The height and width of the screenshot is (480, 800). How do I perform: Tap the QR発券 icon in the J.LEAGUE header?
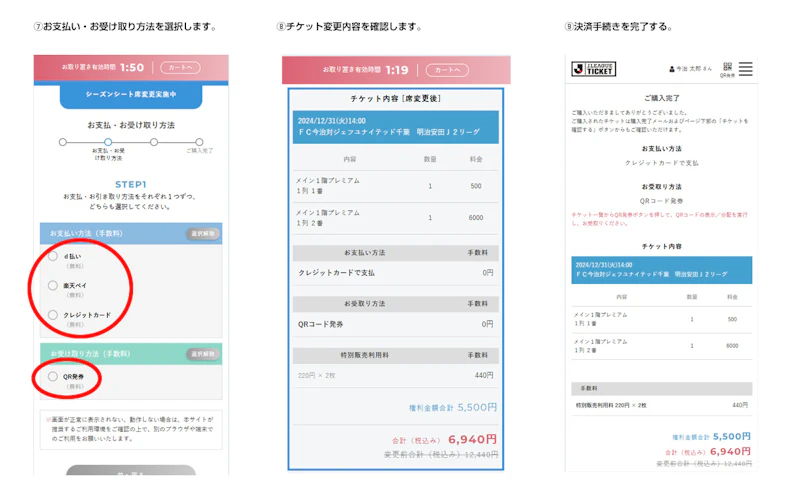pos(728,69)
